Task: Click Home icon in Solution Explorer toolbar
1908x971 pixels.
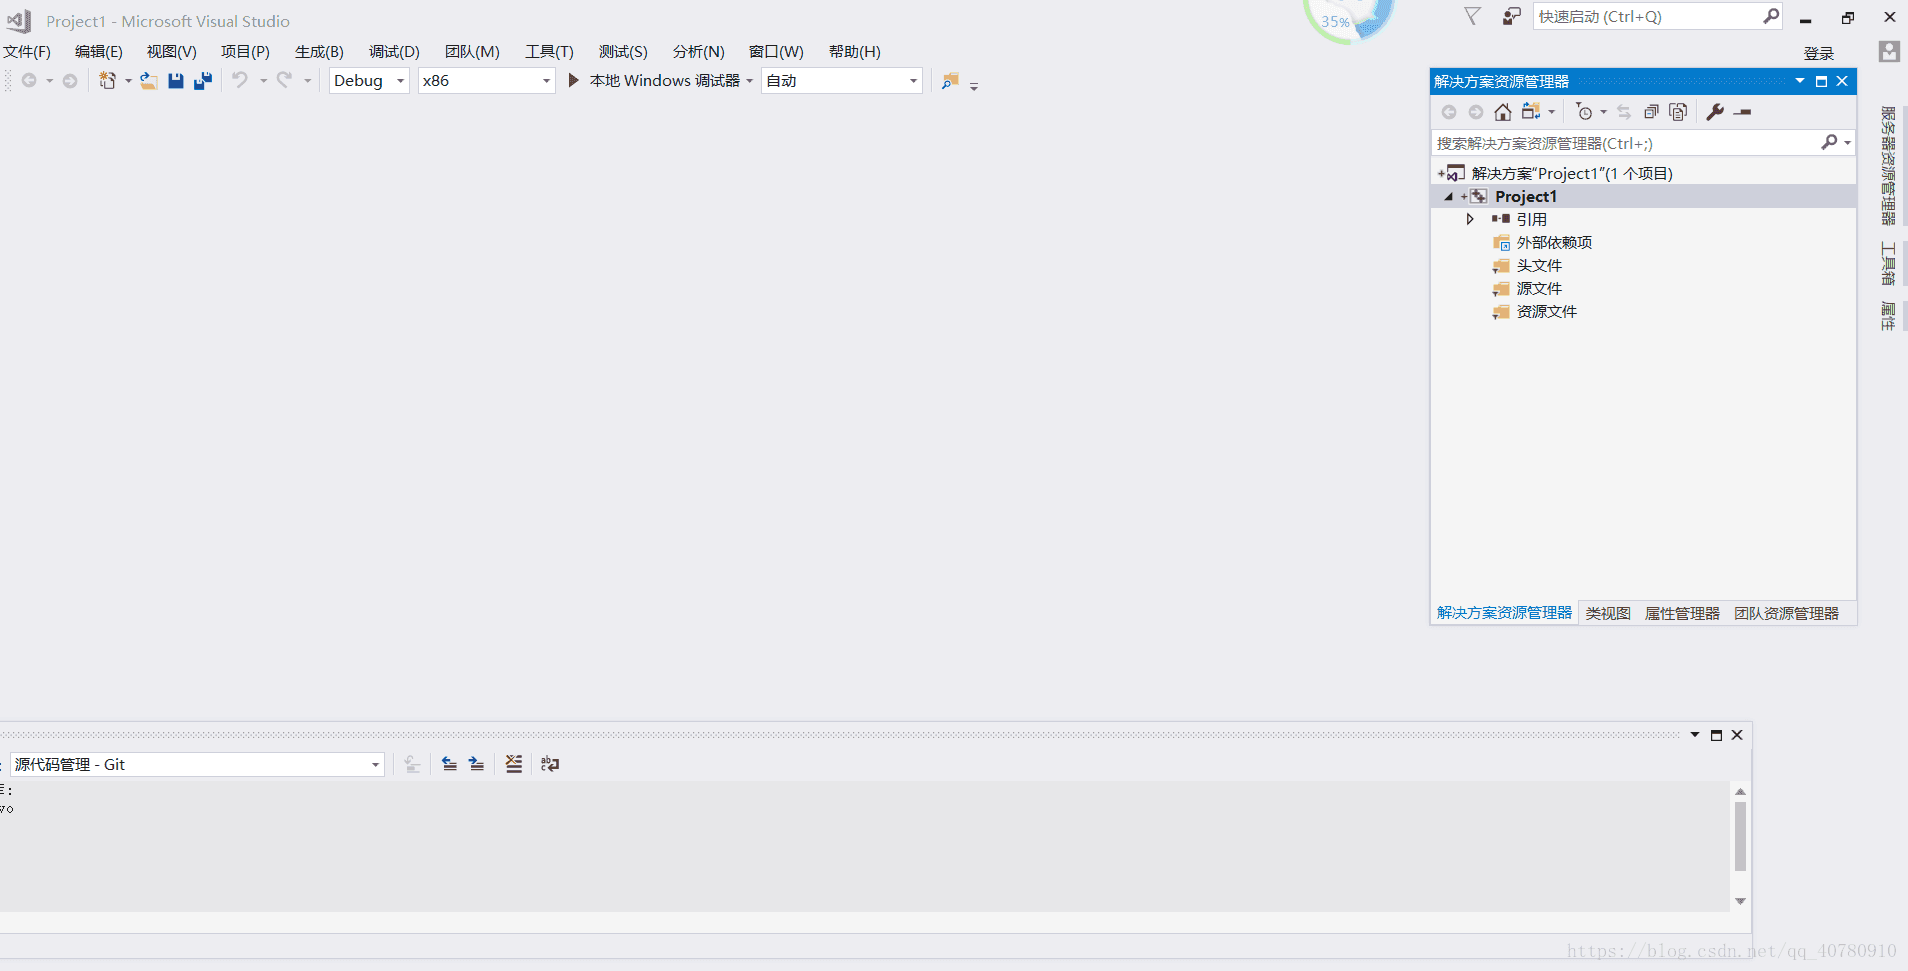Action: click(1503, 112)
